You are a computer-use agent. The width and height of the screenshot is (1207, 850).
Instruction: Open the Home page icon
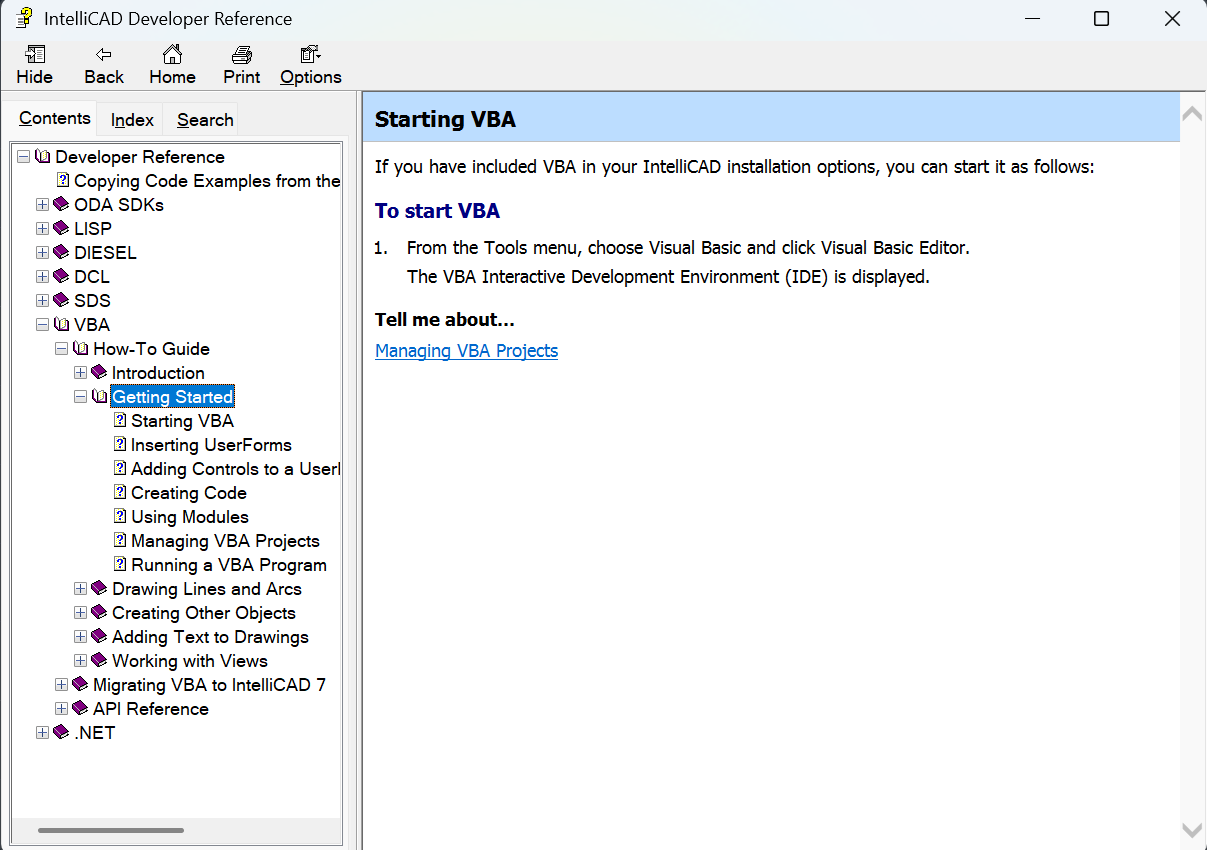coord(172,54)
